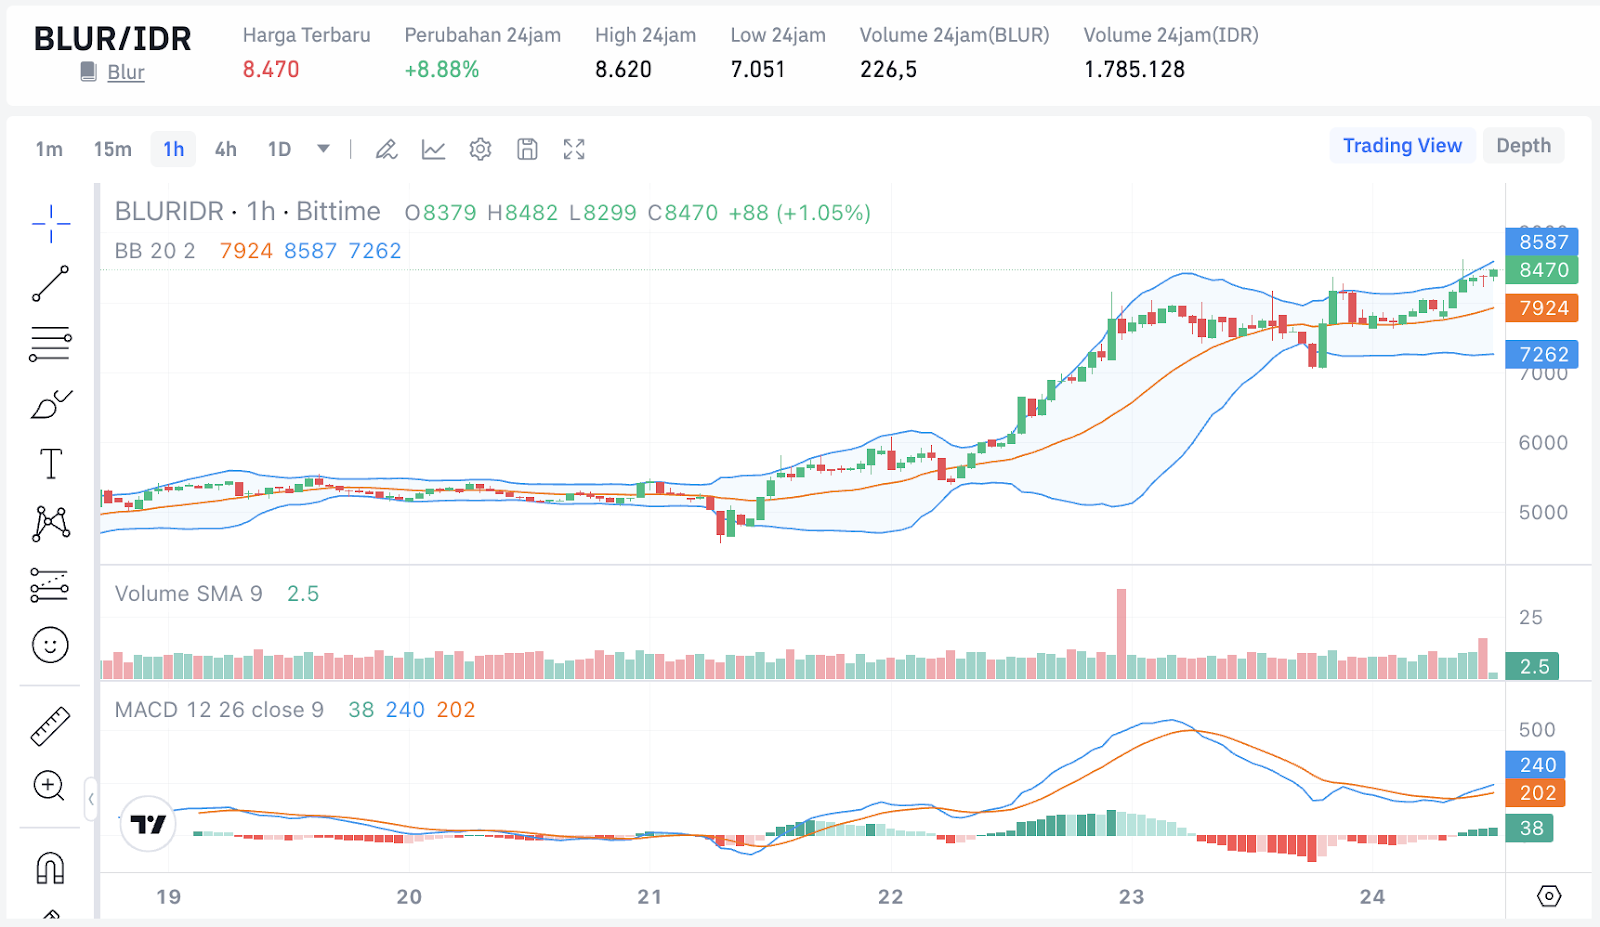Click the BB 20 2 indicator label
Image resolution: width=1600 pixels, height=927 pixels.
[155, 251]
